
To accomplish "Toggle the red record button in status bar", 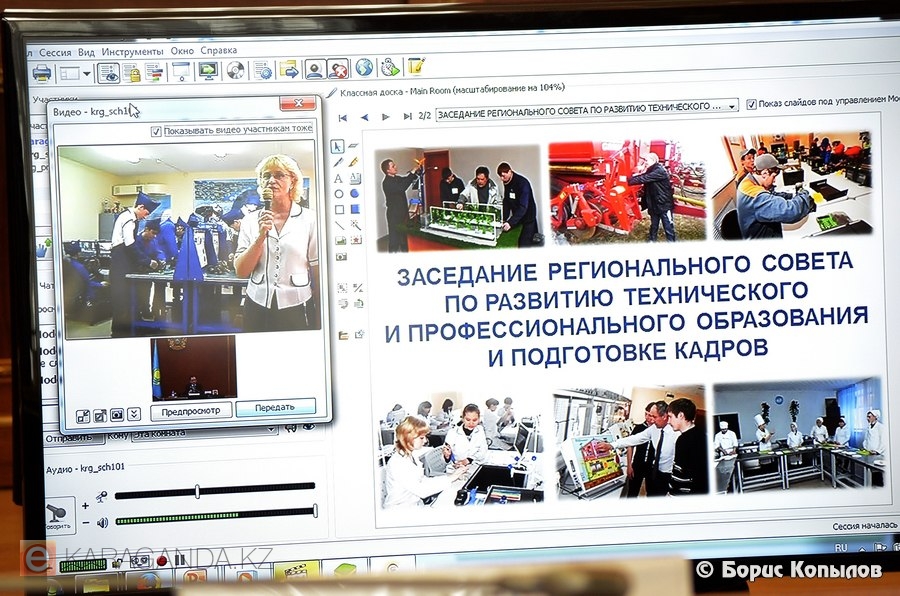I will (161, 561).
